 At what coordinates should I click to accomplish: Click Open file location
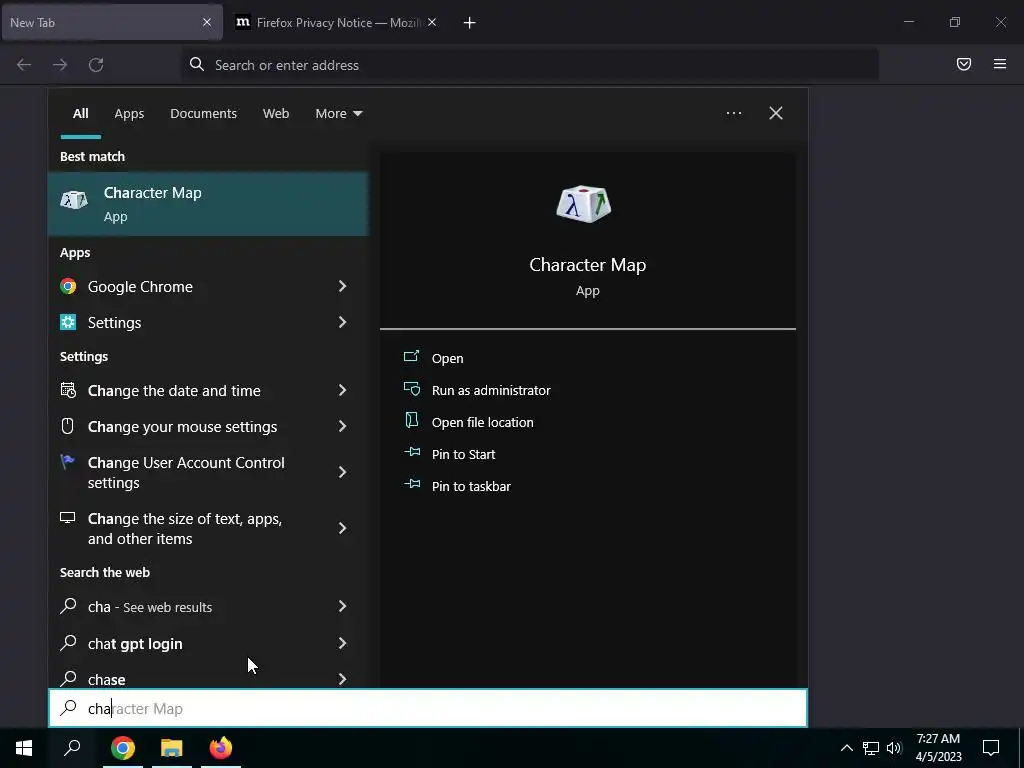click(x=483, y=423)
